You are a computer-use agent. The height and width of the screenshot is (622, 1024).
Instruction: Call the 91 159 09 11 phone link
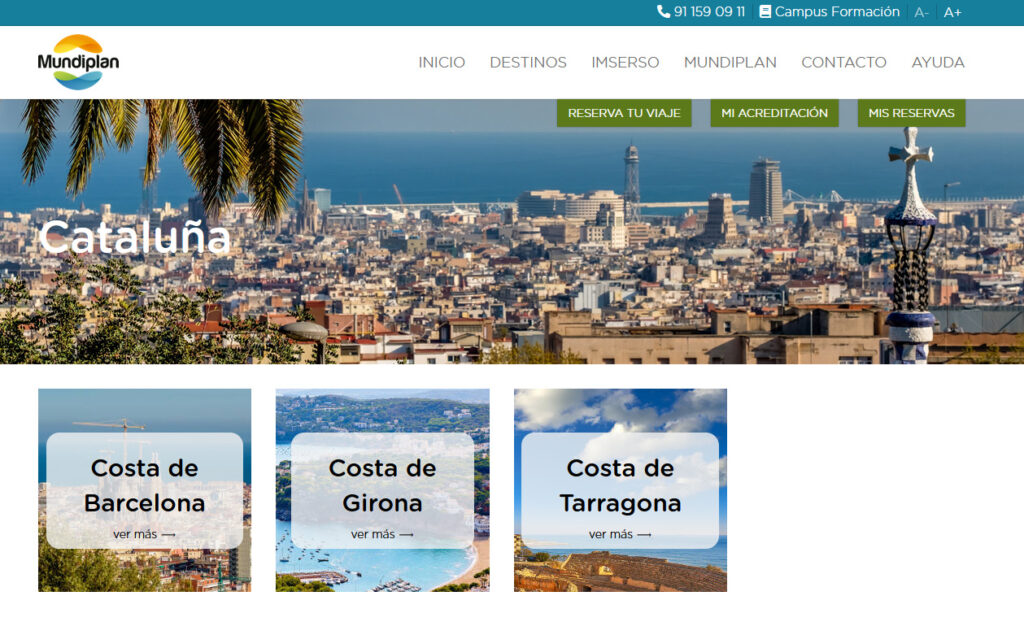[x=709, y=12]
